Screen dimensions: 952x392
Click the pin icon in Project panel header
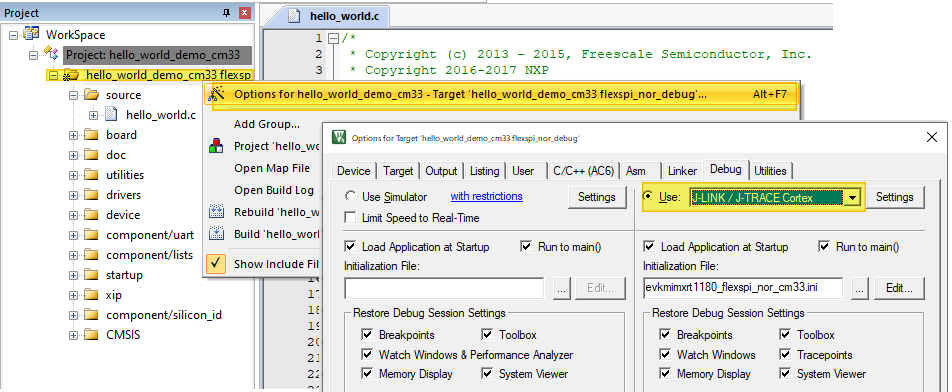pos(226,12)
